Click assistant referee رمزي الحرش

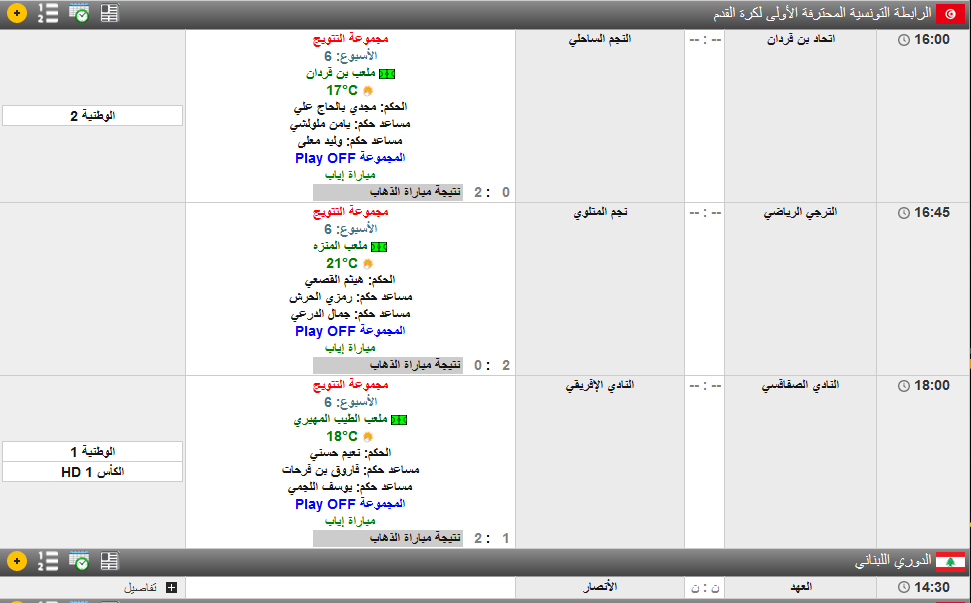click(321, 297)
